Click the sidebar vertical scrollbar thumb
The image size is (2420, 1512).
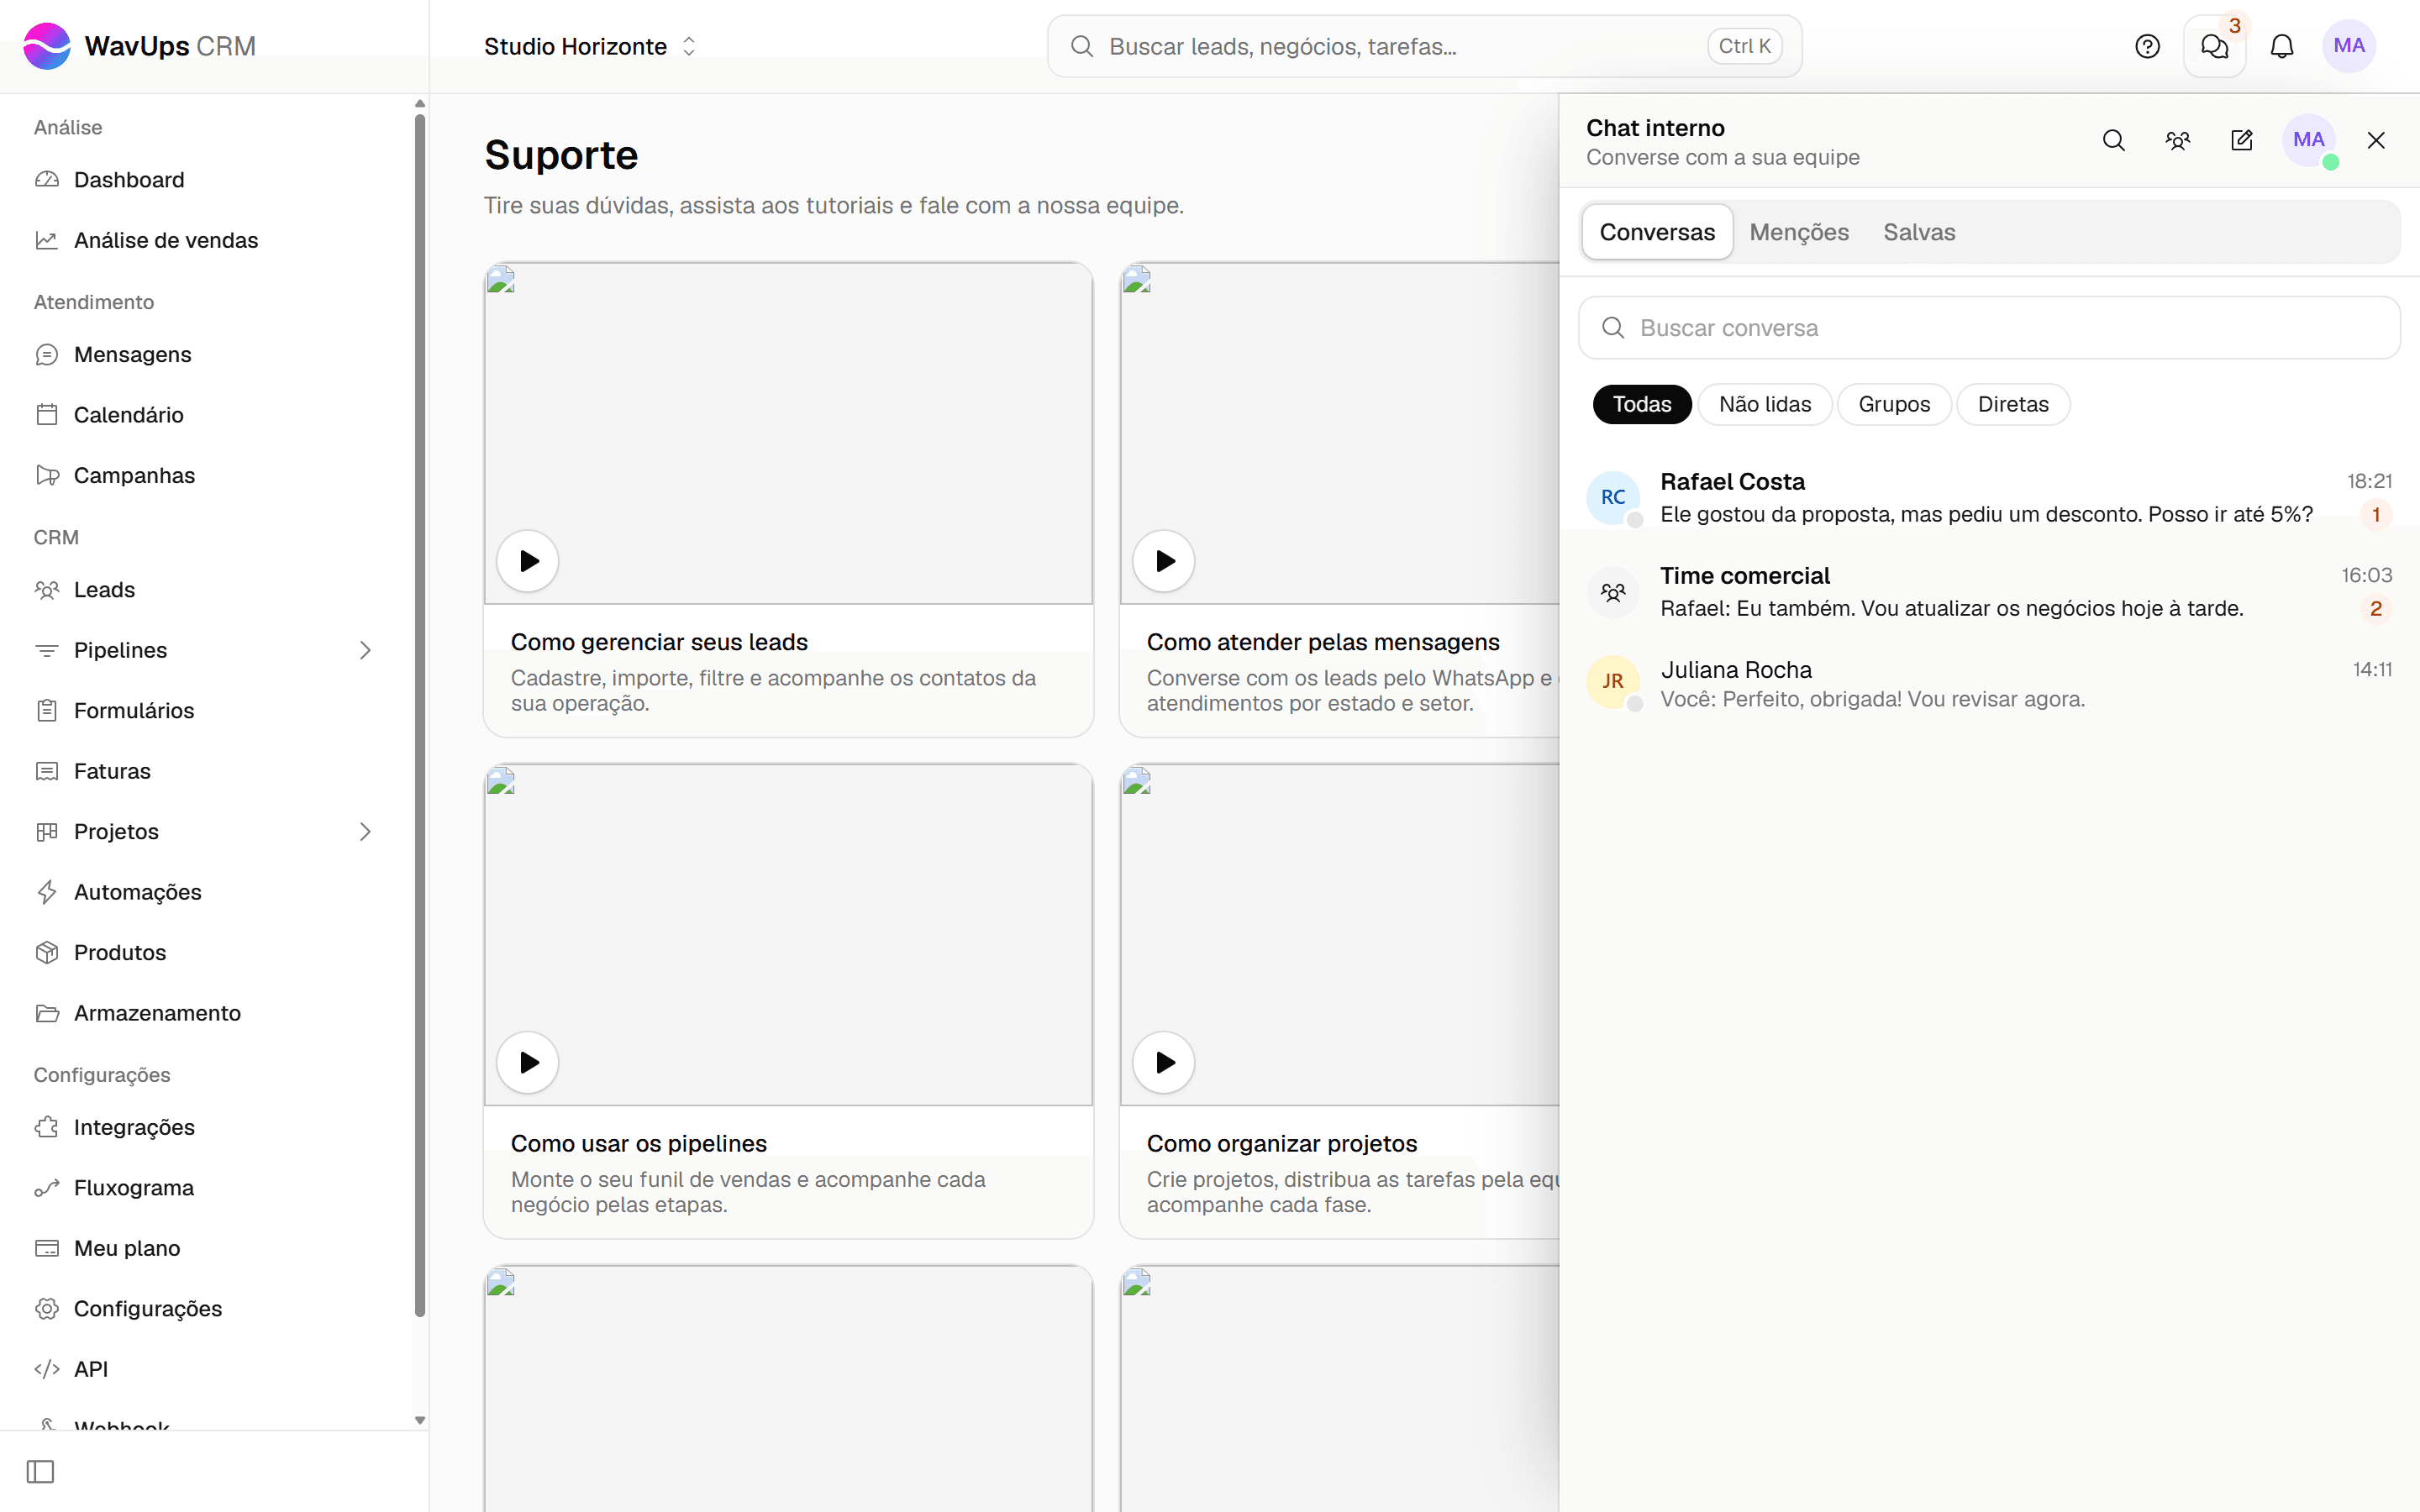[420, 715]
